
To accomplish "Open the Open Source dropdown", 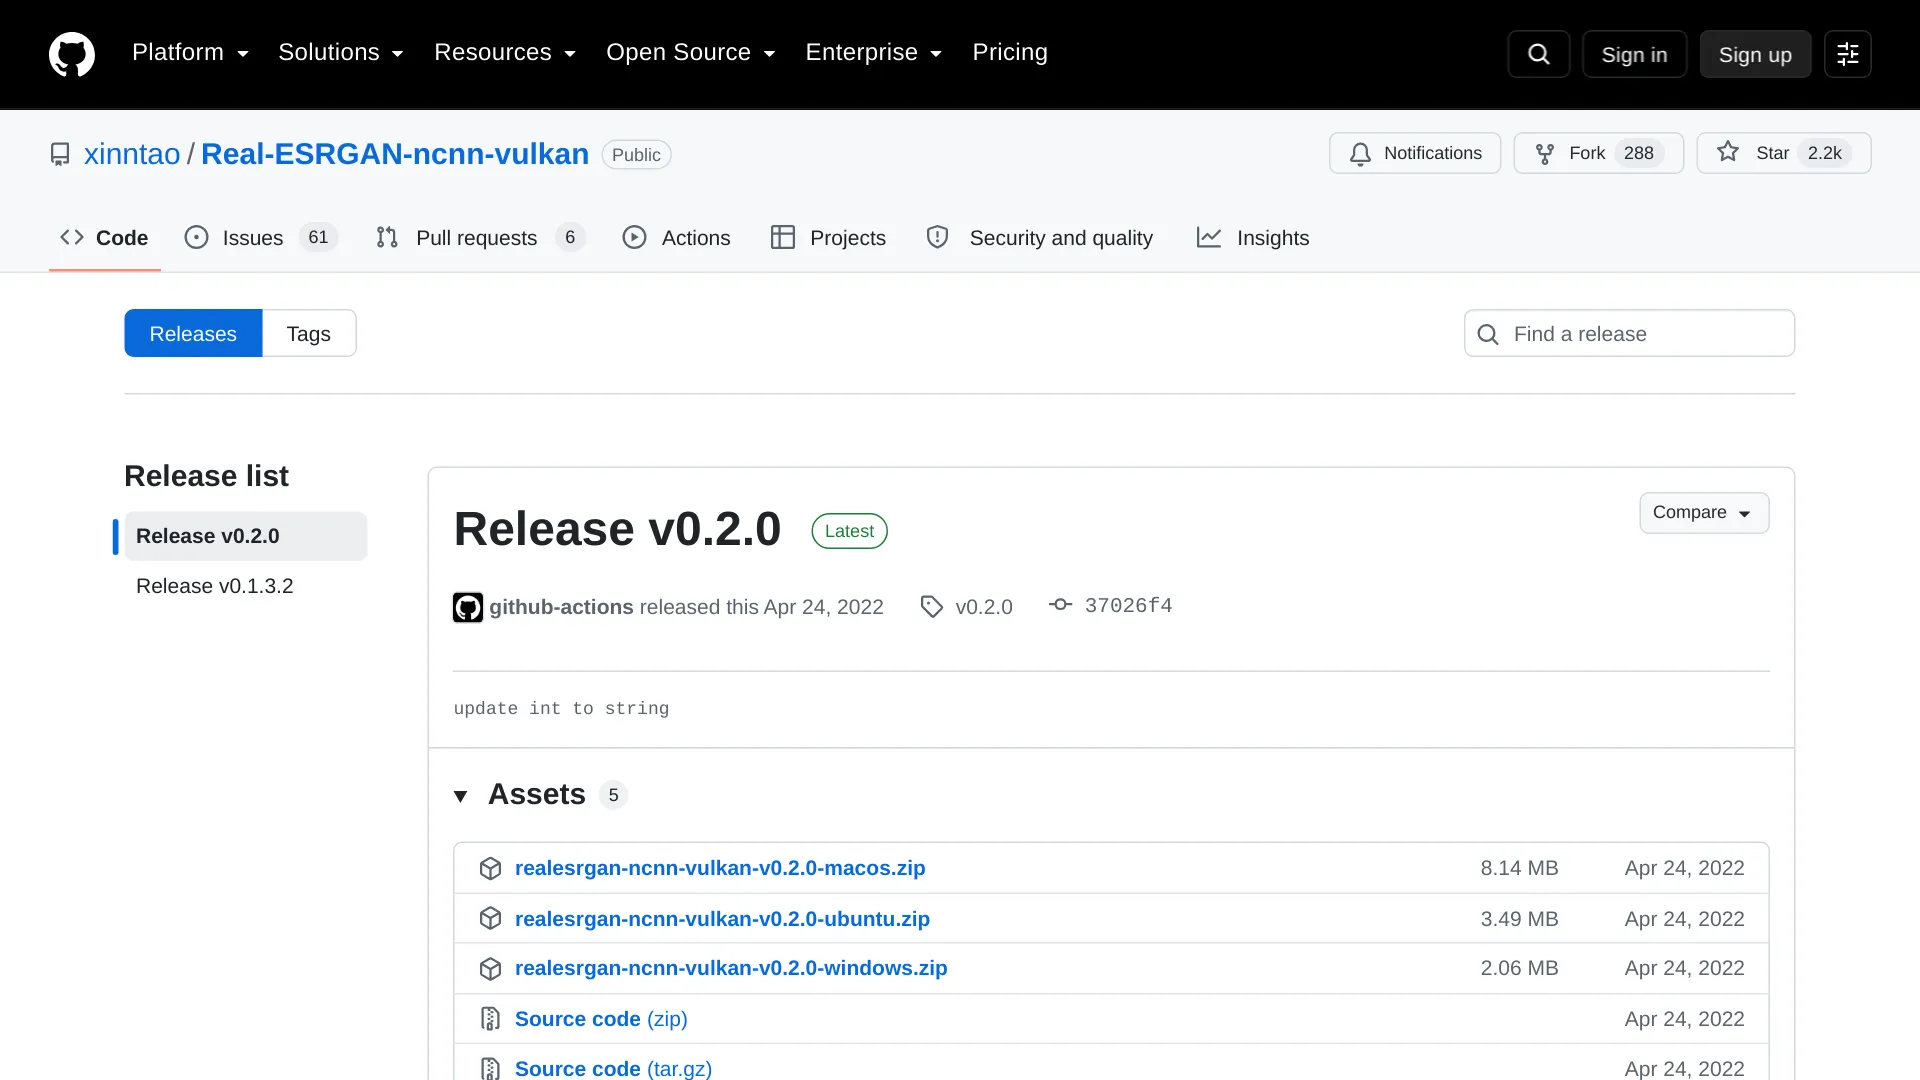I will 691,53.
